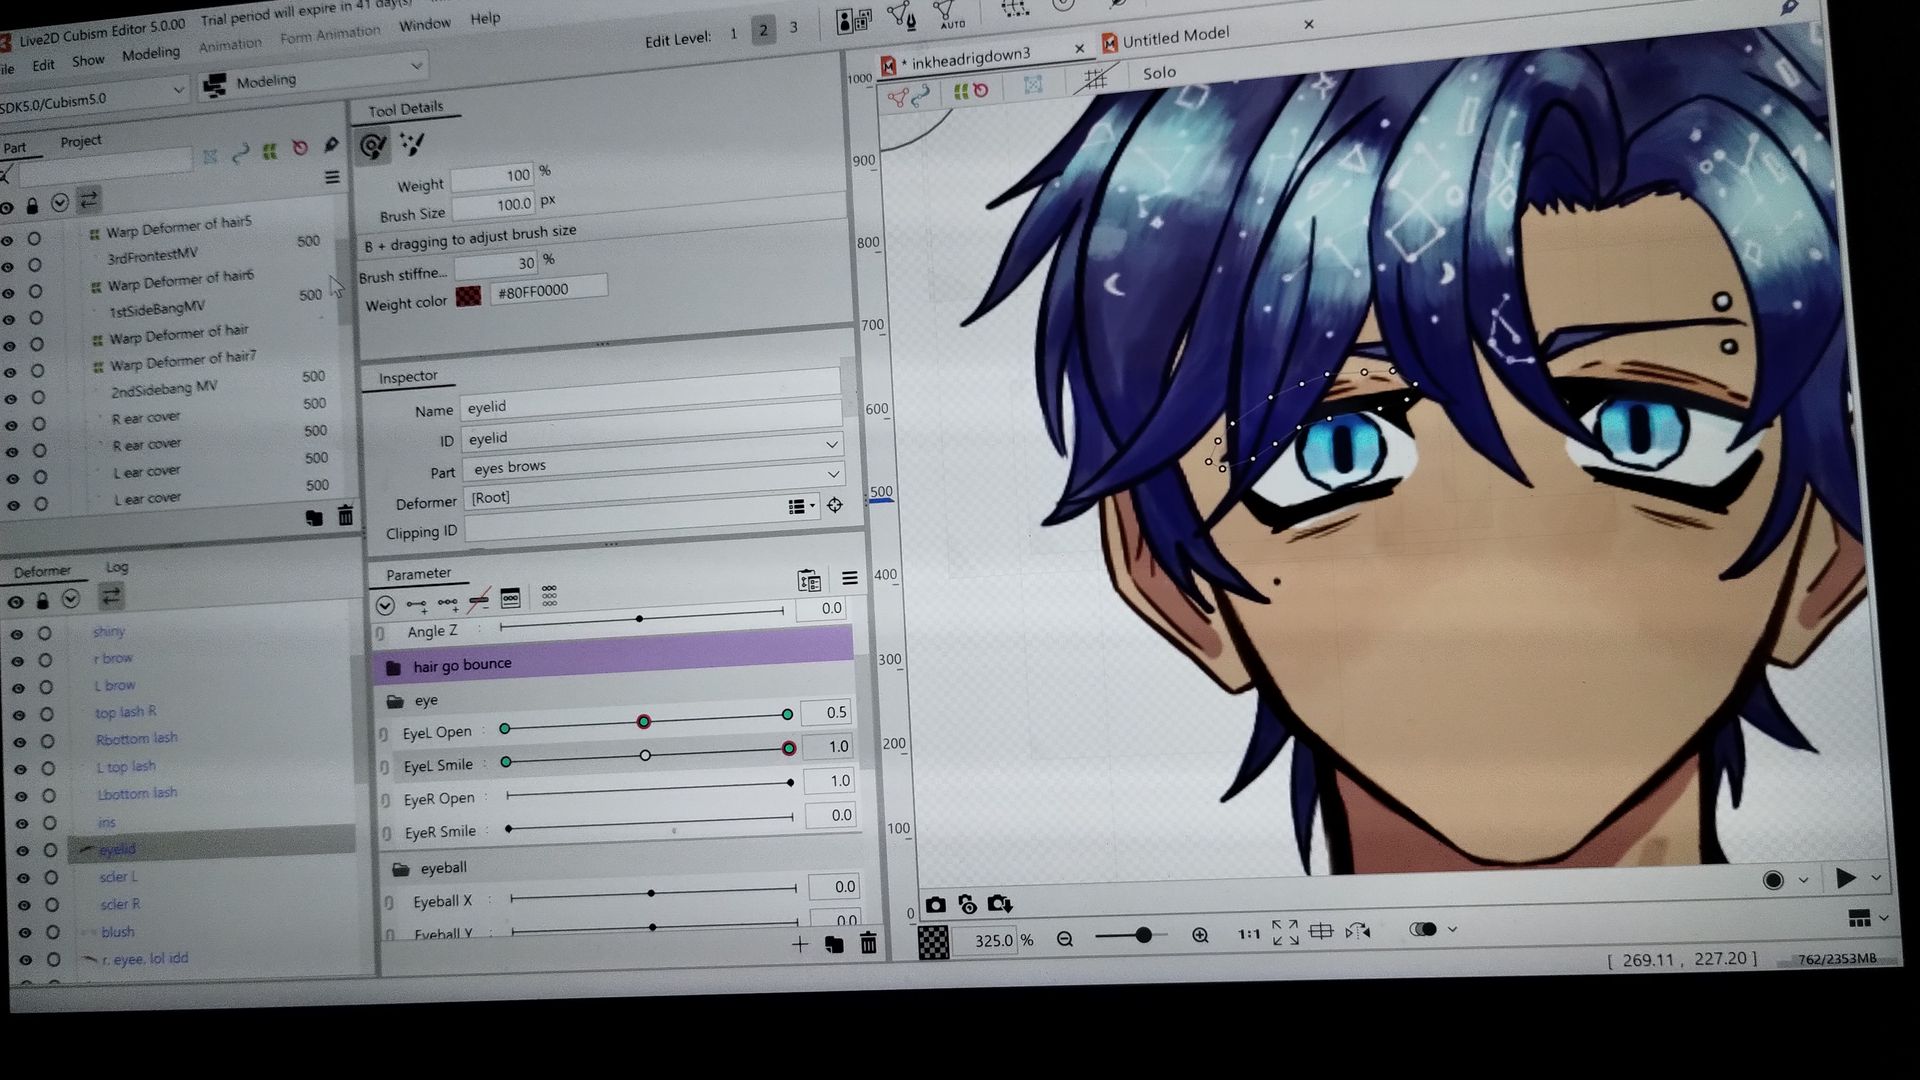Click the texture atlas icon in top toolbar
This screenshot has width=1920, height=1080.
(x=852, y=21)
